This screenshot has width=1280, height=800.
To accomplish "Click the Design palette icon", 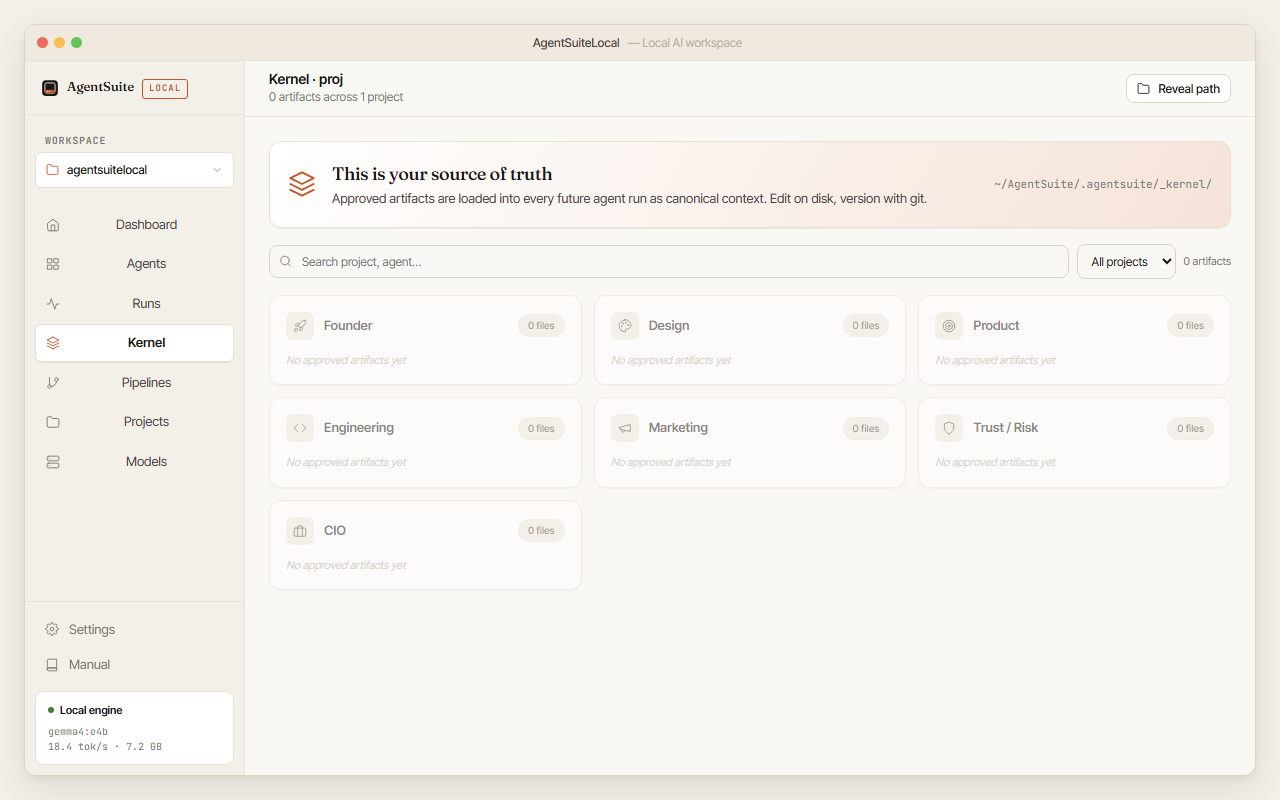I will [x=625, y=326].
